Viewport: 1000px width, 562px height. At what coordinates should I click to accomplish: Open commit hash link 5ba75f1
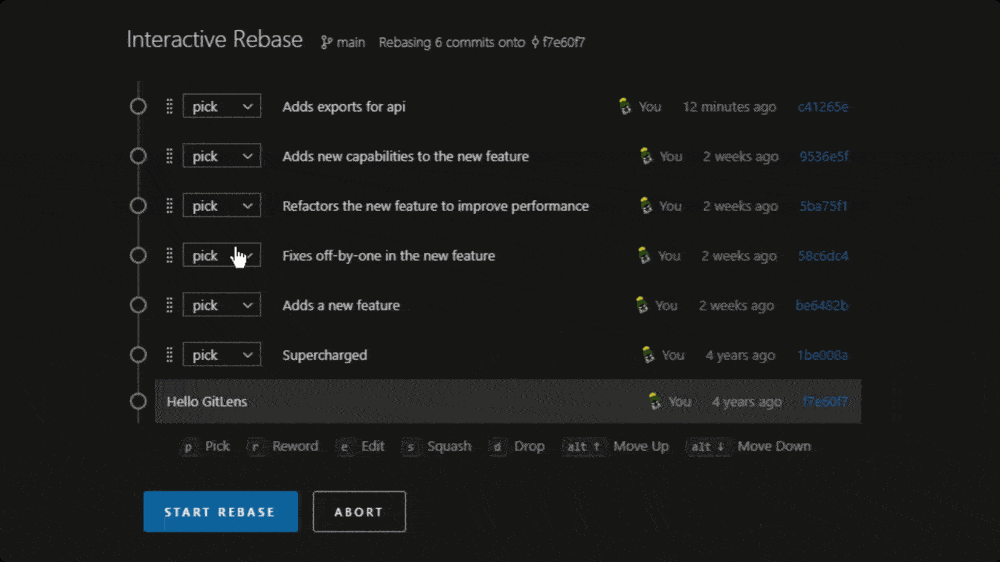tap(823, 206)
